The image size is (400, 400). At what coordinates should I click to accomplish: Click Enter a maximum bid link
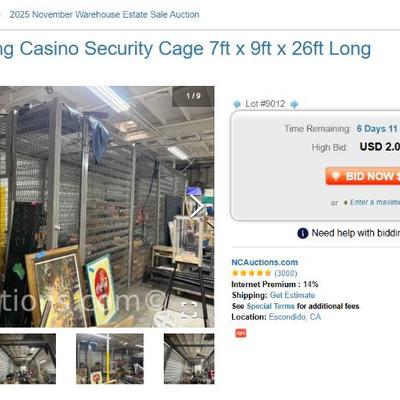pos(375,202)
